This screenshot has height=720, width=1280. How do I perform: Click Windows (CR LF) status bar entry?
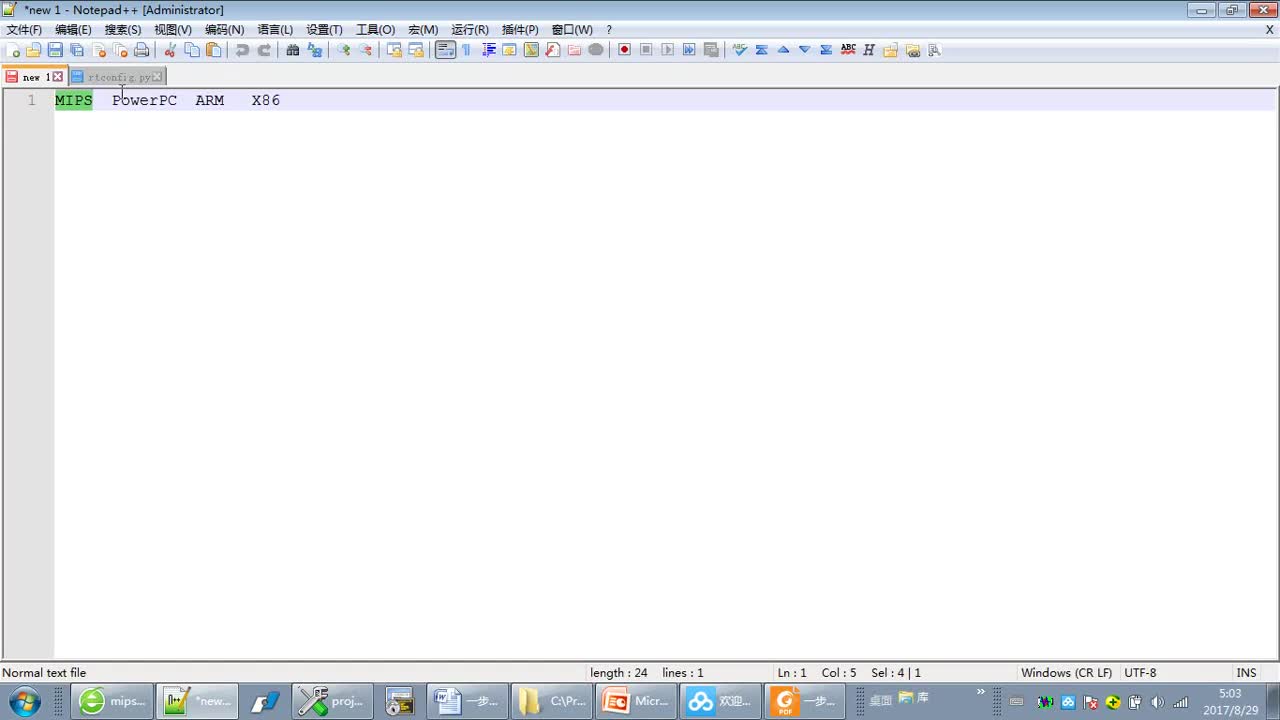click(1066, 673)
